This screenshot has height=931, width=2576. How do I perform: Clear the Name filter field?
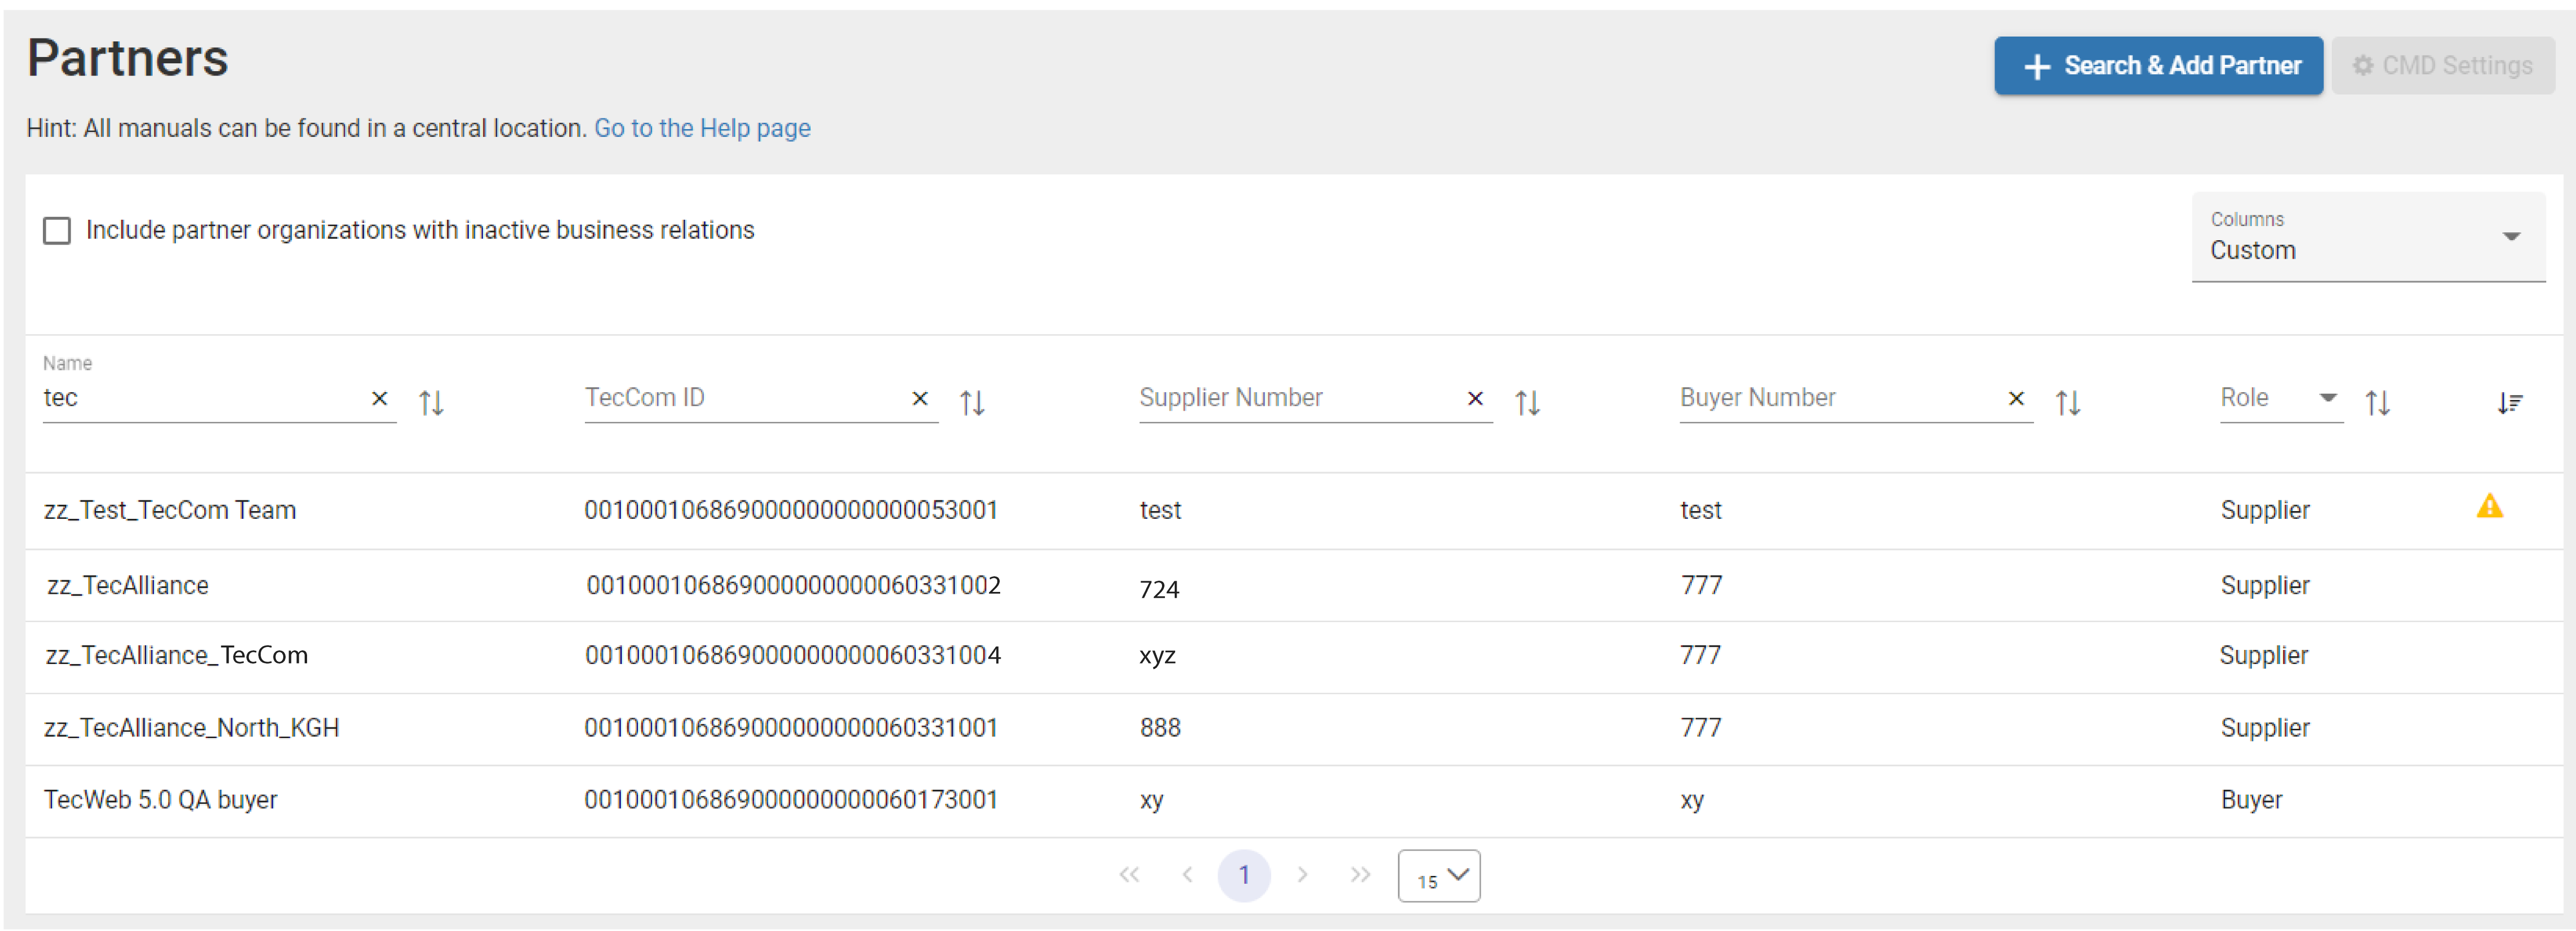point(379,399)
